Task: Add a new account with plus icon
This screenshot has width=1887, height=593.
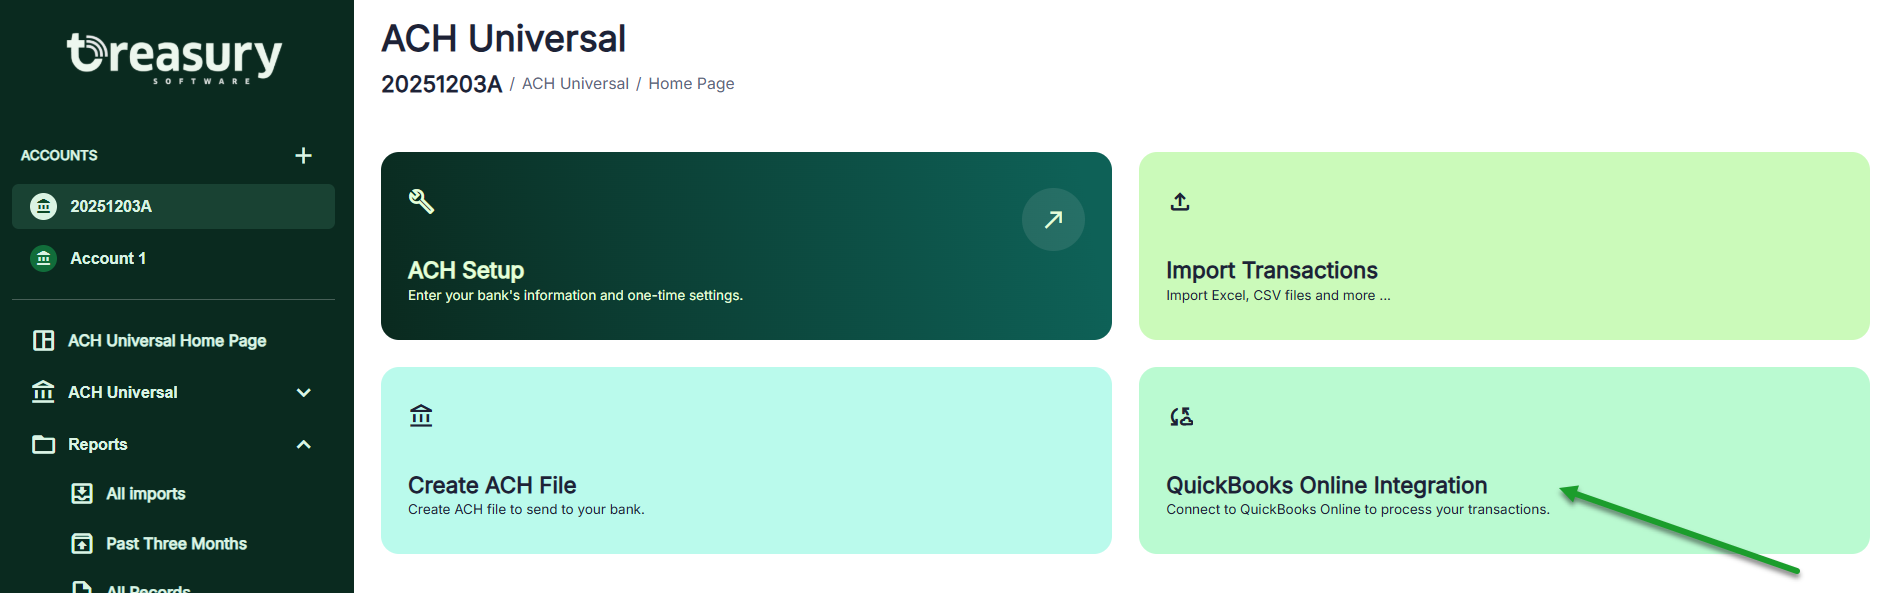Action: pyautogui.click(x=304, y=155)
